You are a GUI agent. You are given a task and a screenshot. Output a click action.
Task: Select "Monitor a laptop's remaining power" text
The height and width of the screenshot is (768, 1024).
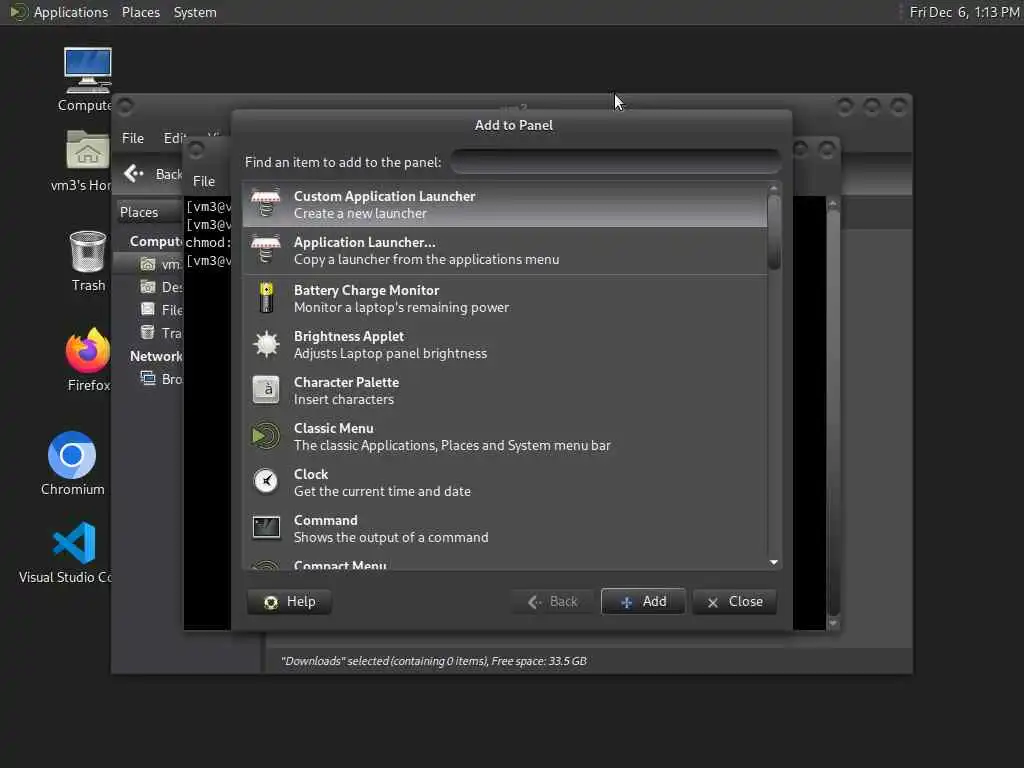click(402, 307)
